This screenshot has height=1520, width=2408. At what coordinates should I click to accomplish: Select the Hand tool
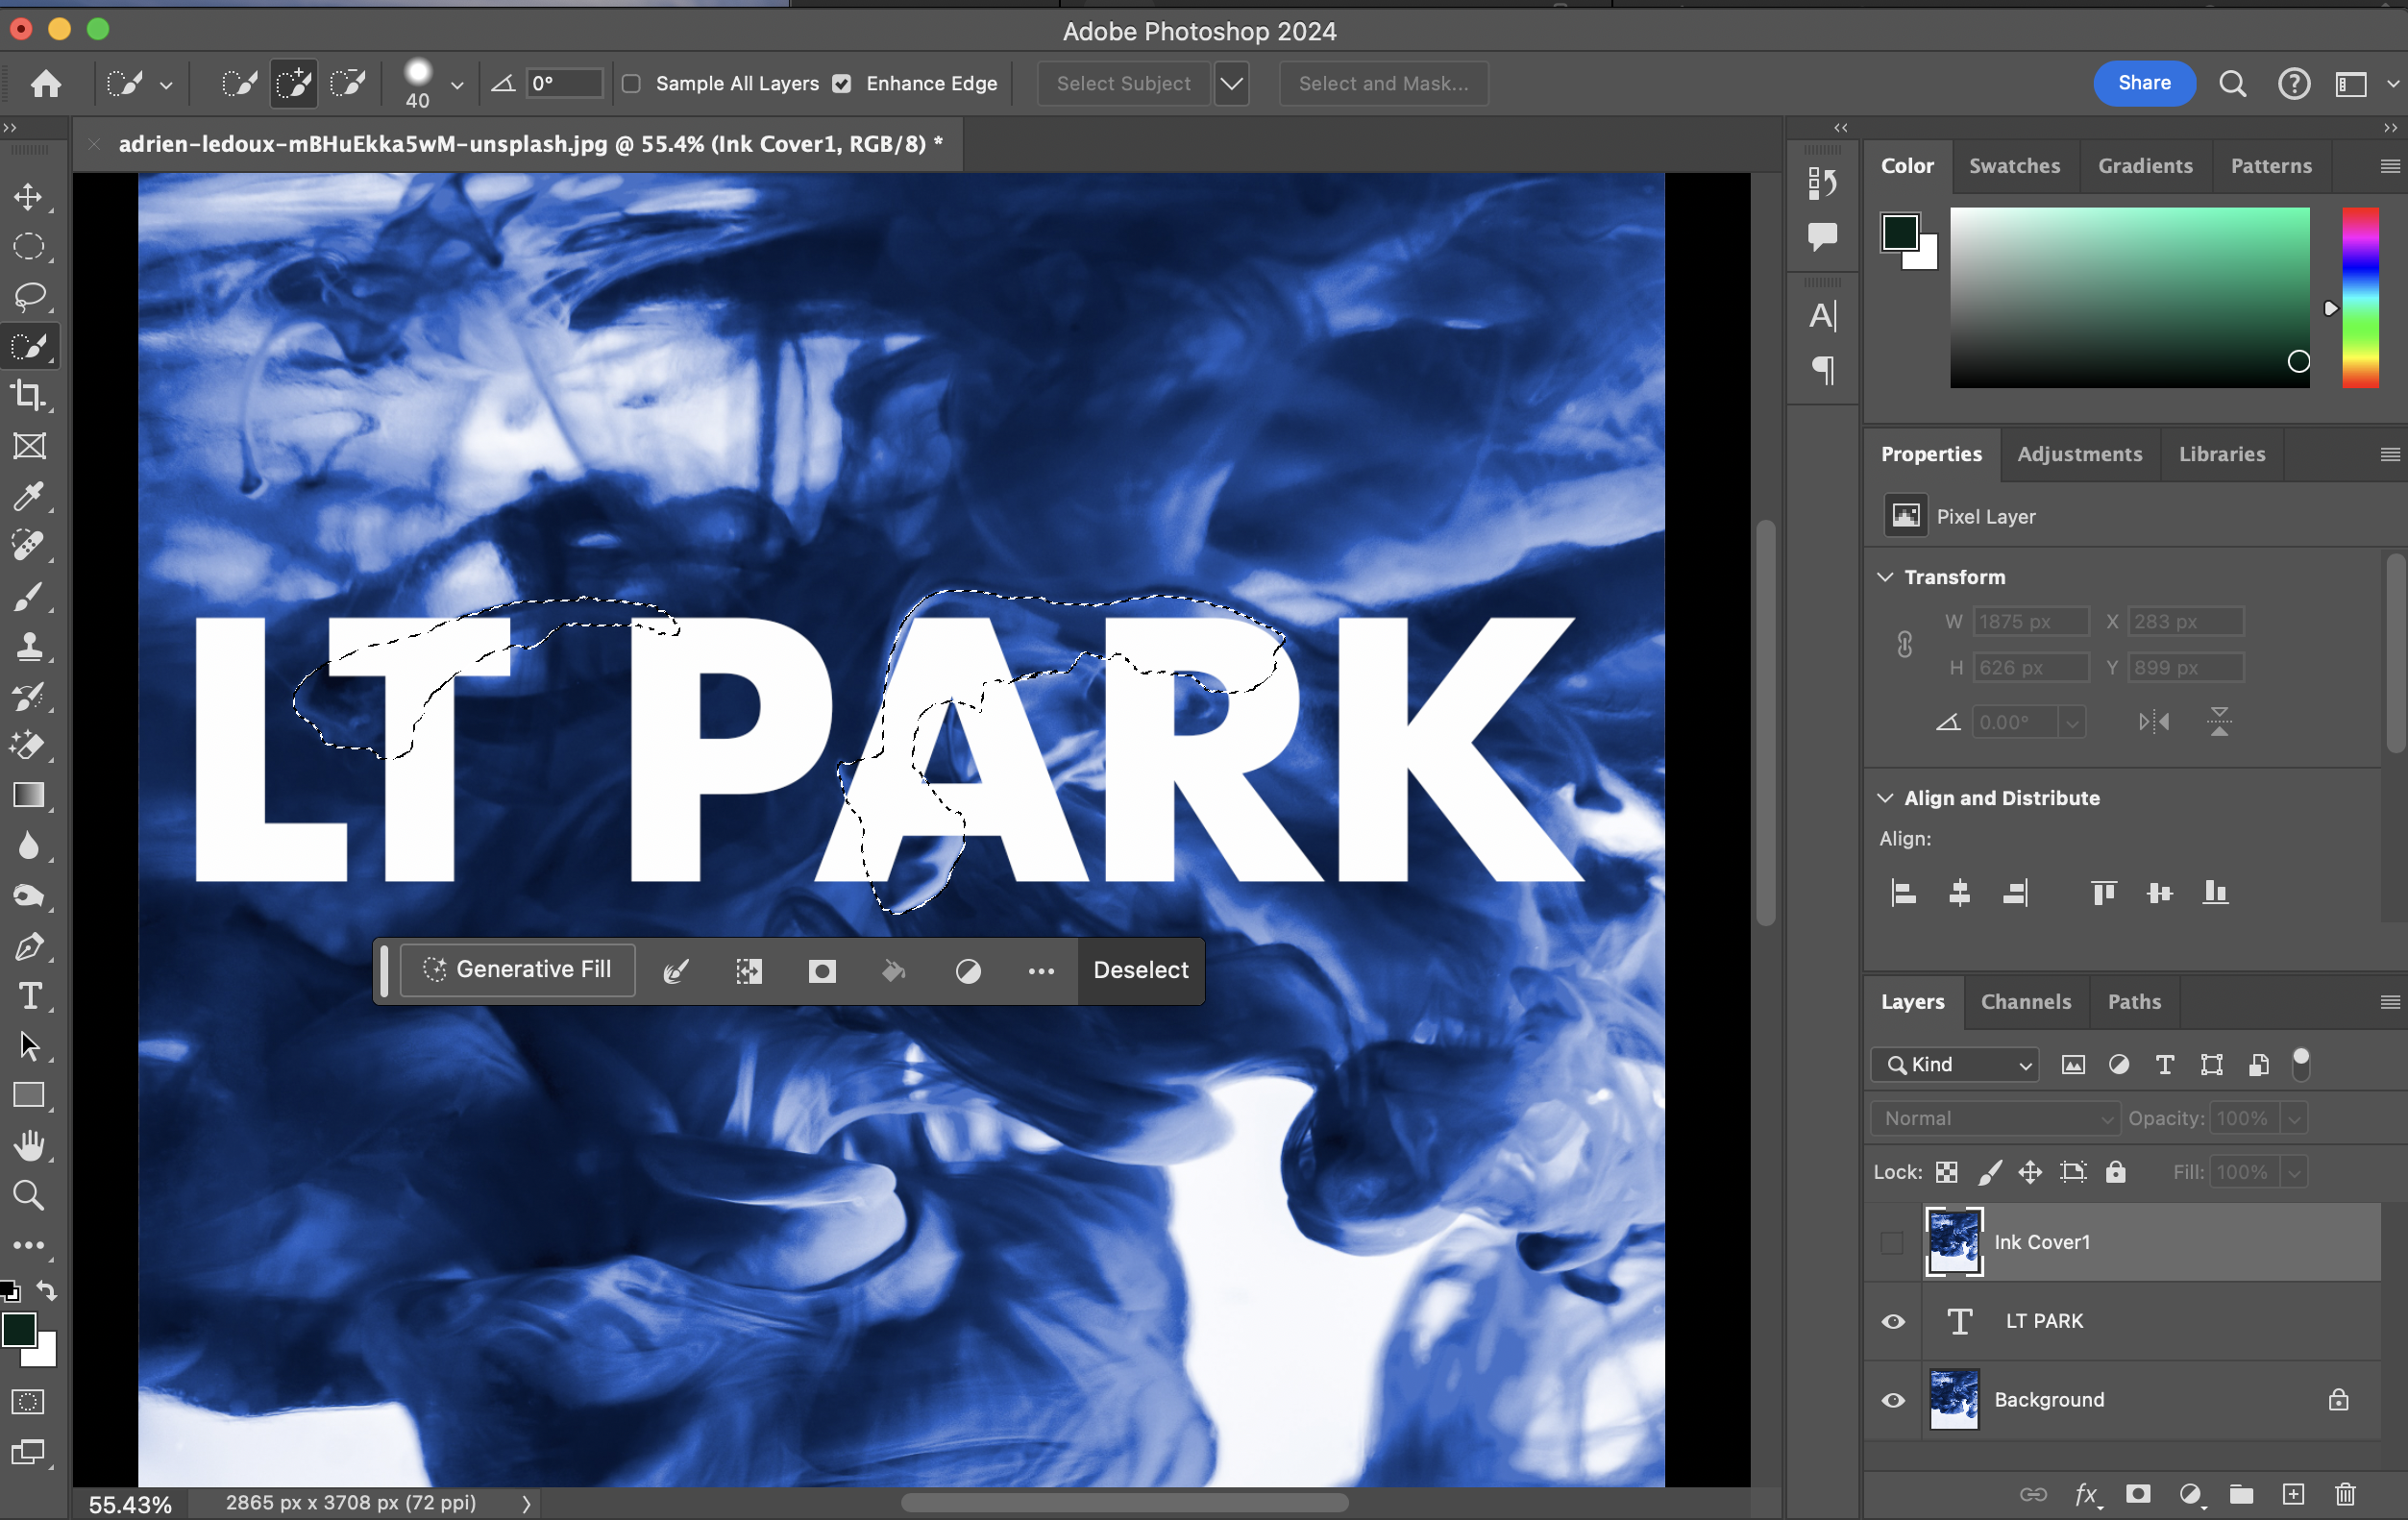29,1146
